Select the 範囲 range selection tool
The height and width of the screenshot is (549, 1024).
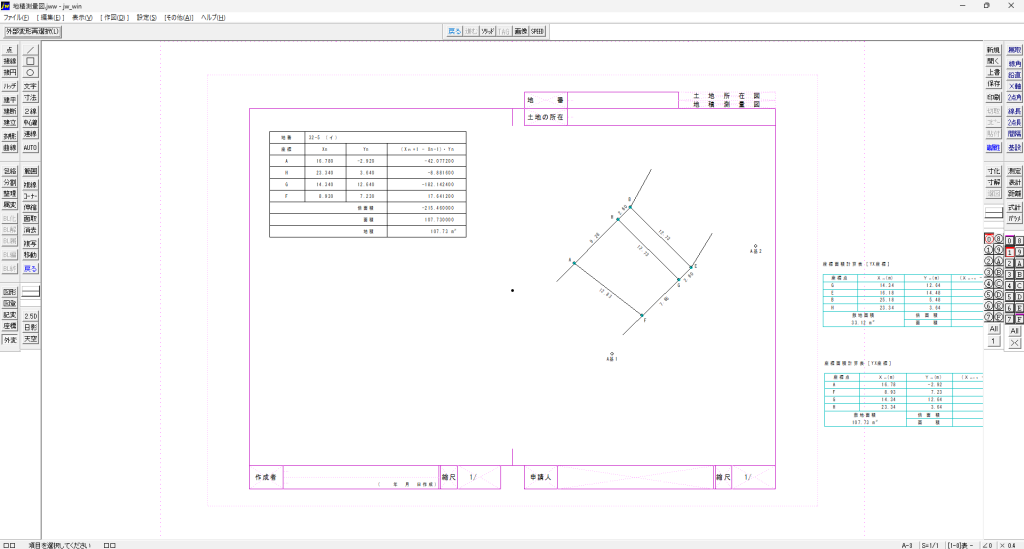click(x=30, y=171)
